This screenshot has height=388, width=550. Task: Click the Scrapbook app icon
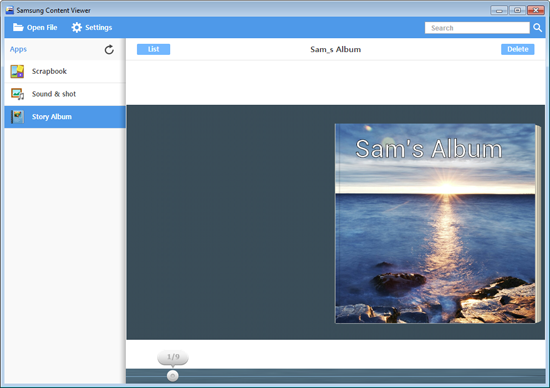tap(17, 71)
